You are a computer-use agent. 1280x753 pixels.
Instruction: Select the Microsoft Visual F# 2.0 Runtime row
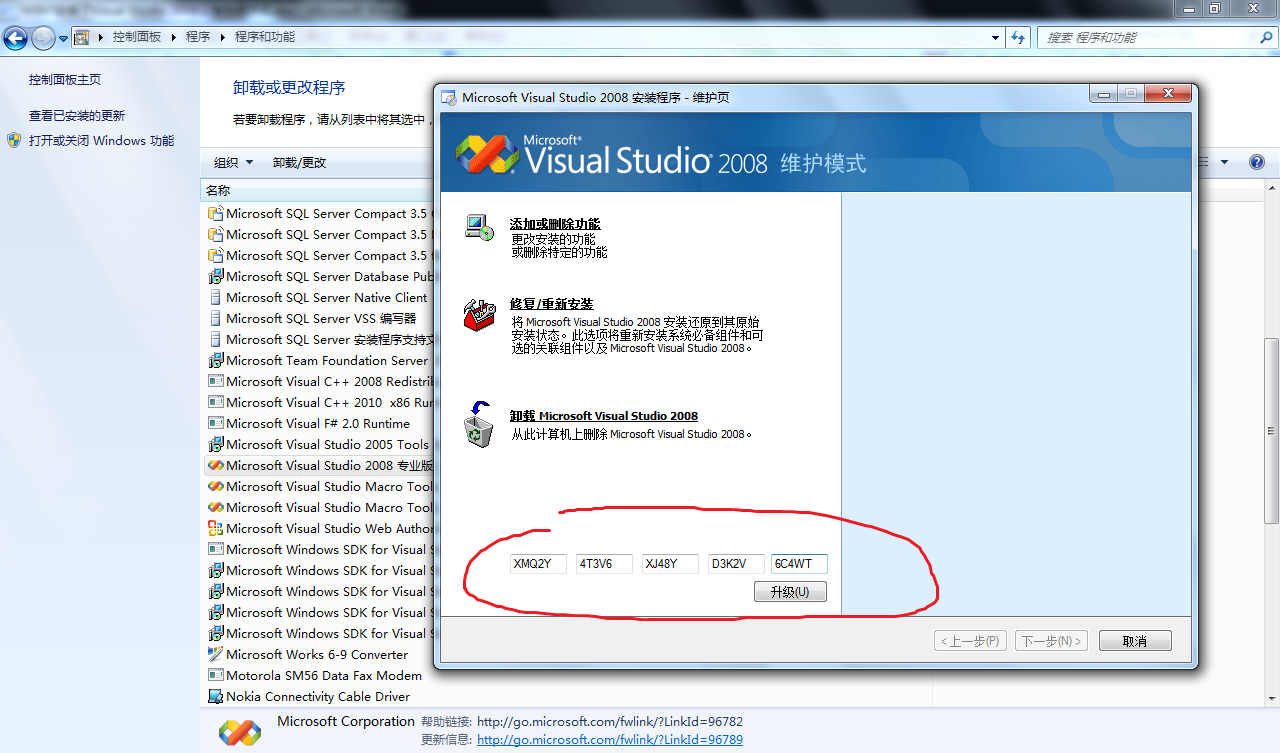tap(319, 424)
